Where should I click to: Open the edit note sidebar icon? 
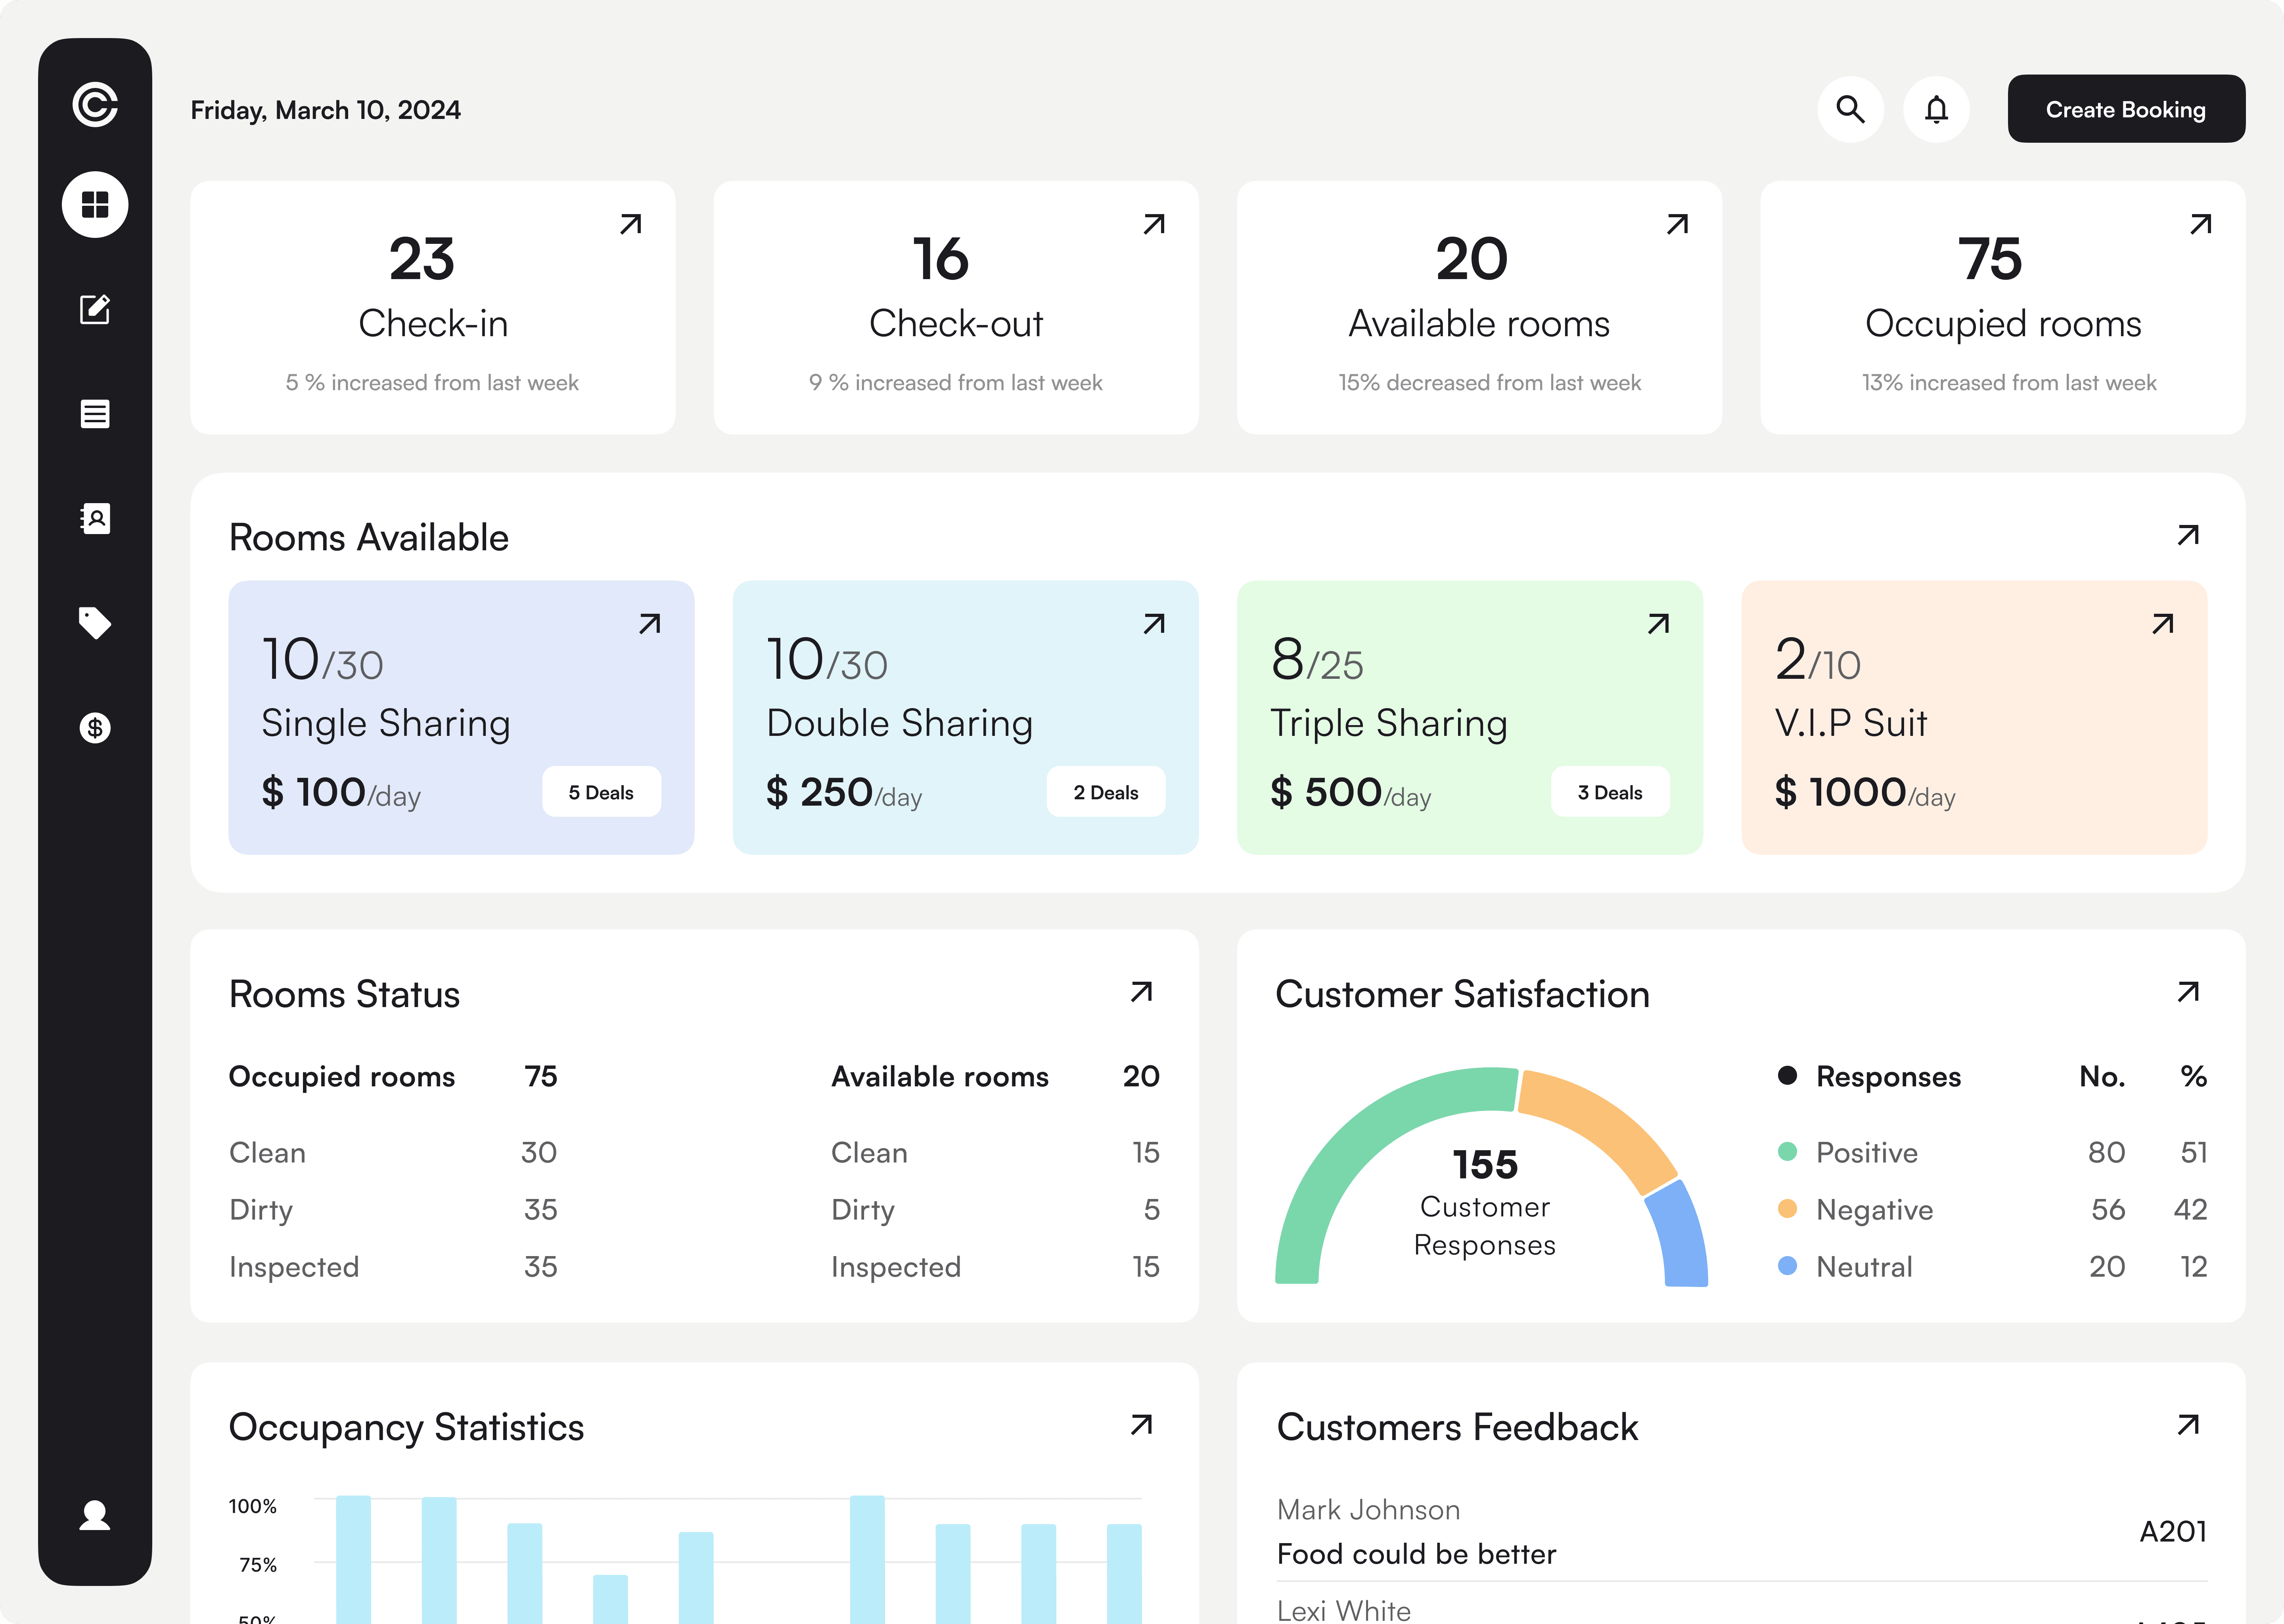pyautogui.click(x=95, y=309)
